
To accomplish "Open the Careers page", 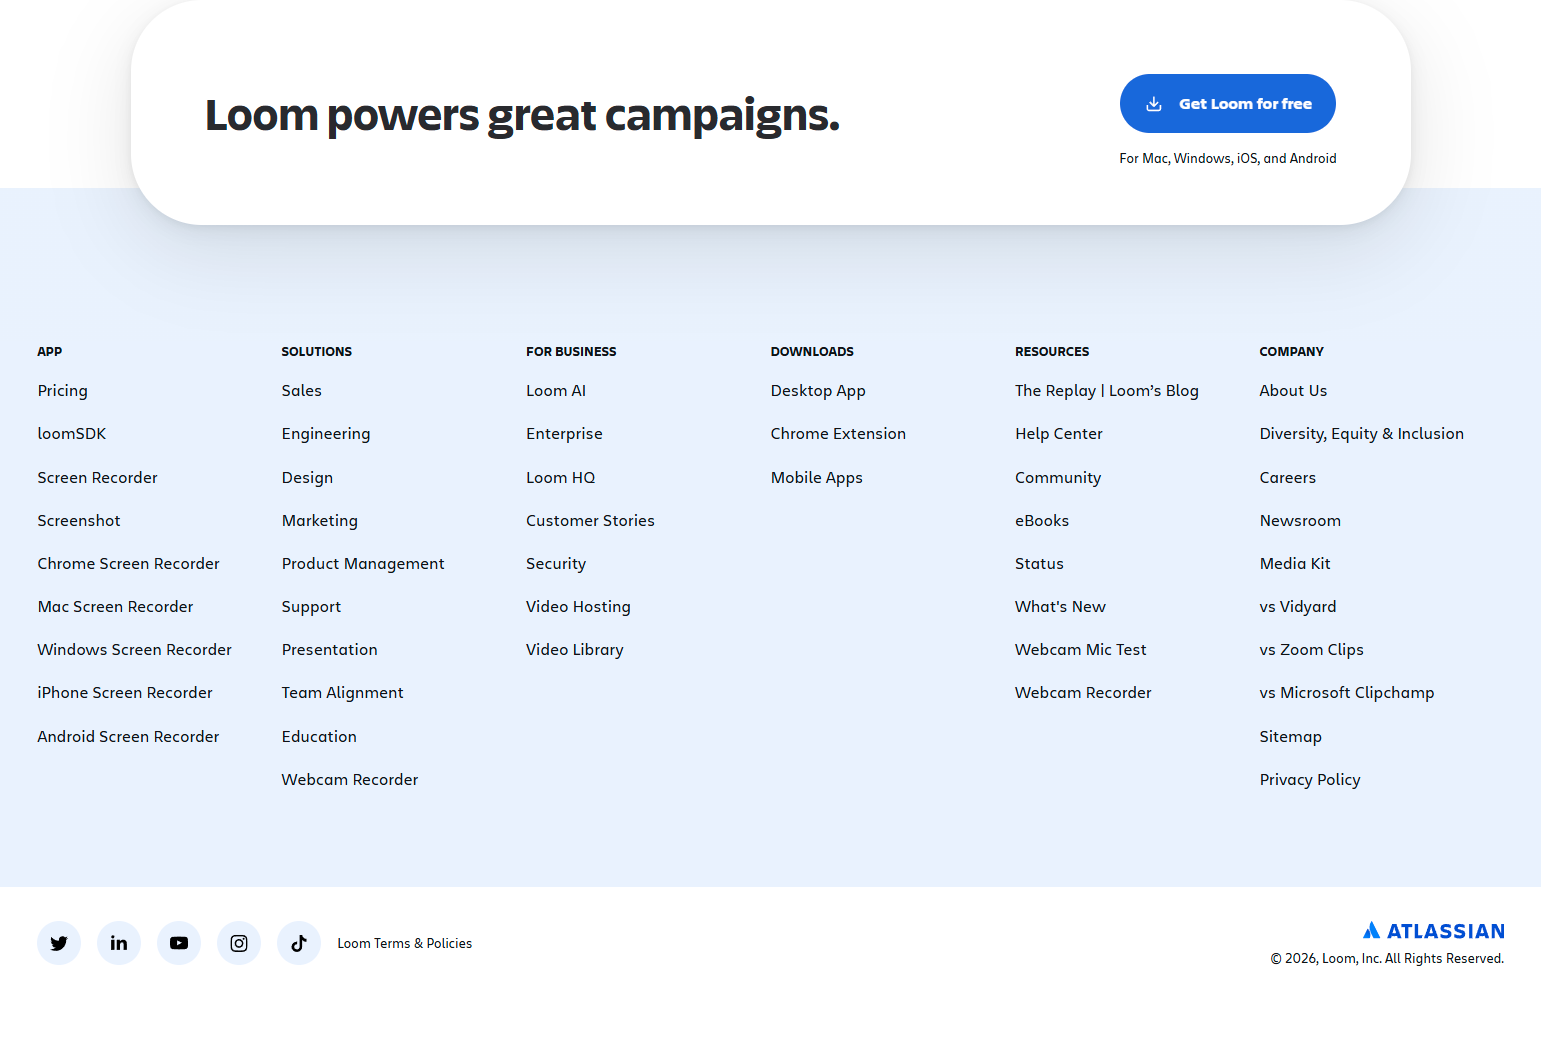I will pos(1287,477).
